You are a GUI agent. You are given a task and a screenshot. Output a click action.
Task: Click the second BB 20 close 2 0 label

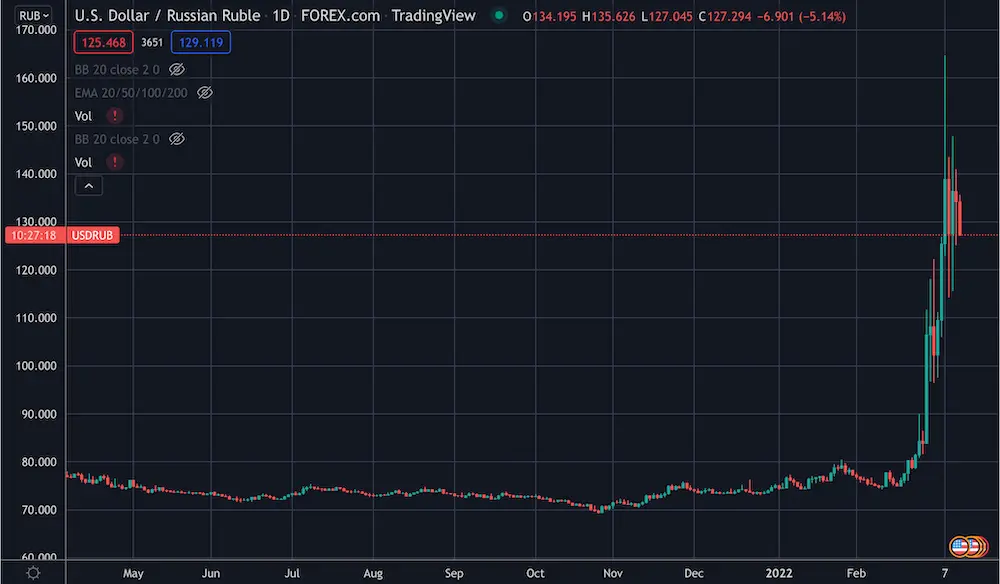(117, 139)
